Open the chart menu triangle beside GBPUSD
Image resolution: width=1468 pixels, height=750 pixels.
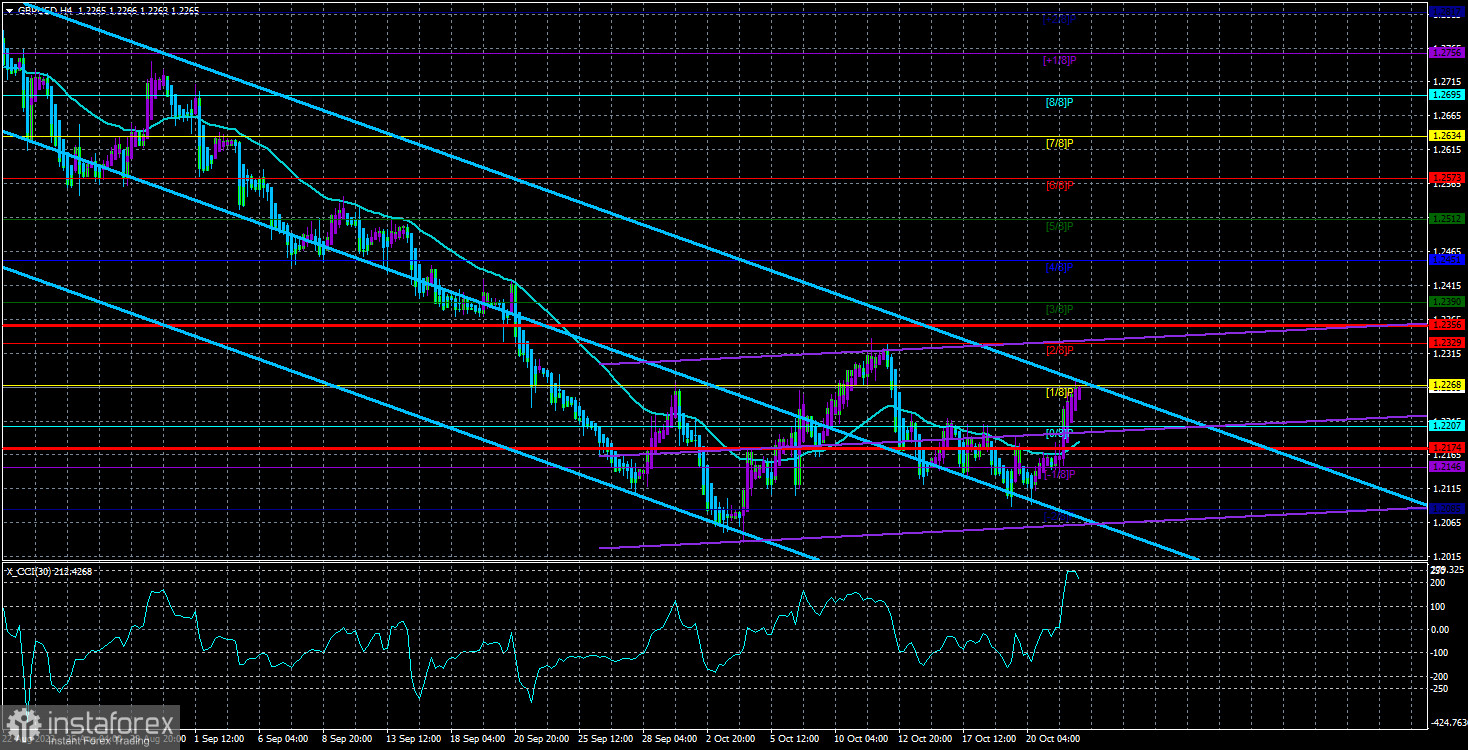(9, 9)
